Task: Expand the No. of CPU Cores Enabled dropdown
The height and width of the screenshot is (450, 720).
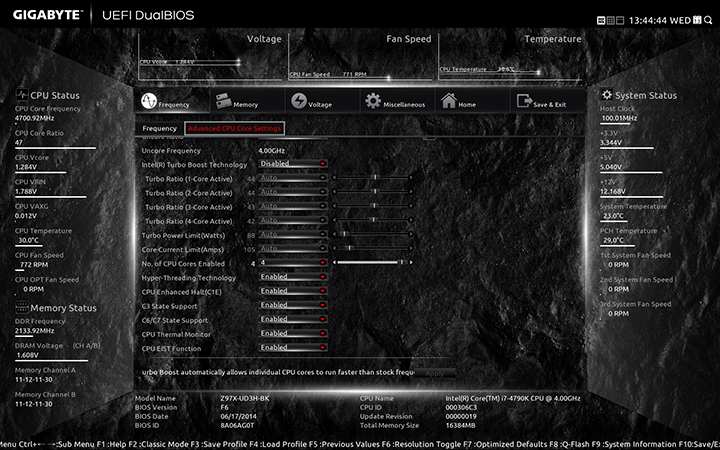Action: point(293,263)
